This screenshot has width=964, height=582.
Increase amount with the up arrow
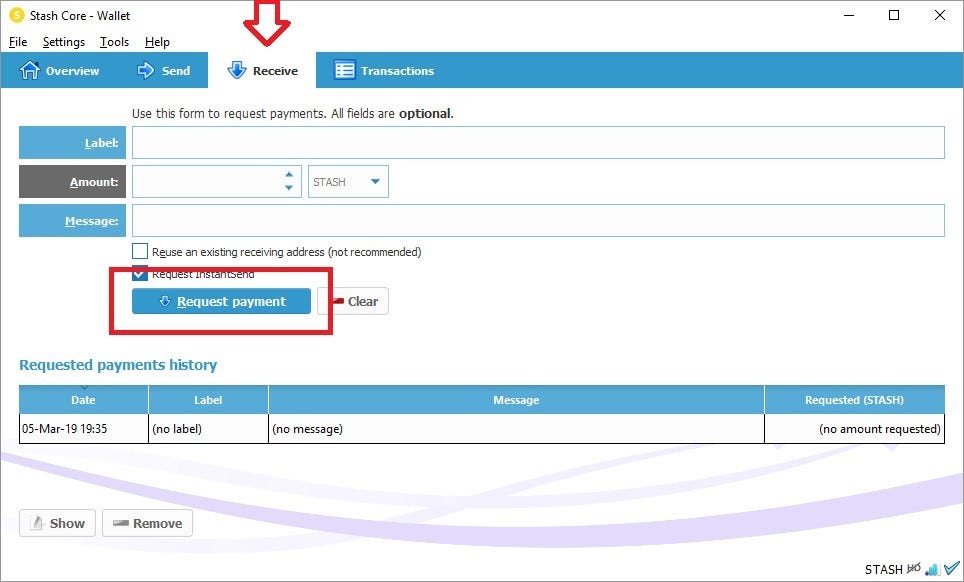pyautogui.click(x=289, y=175)
